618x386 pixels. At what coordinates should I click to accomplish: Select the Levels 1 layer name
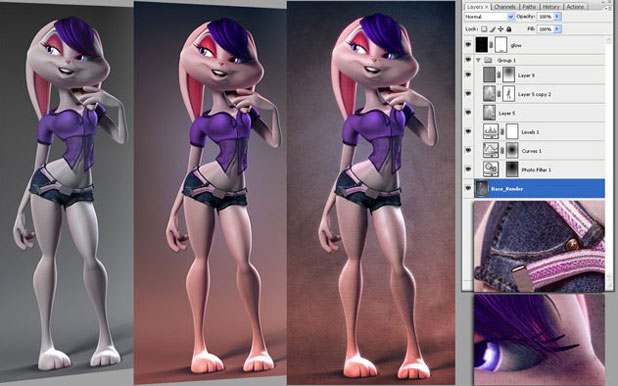click(x=530, y=132)
